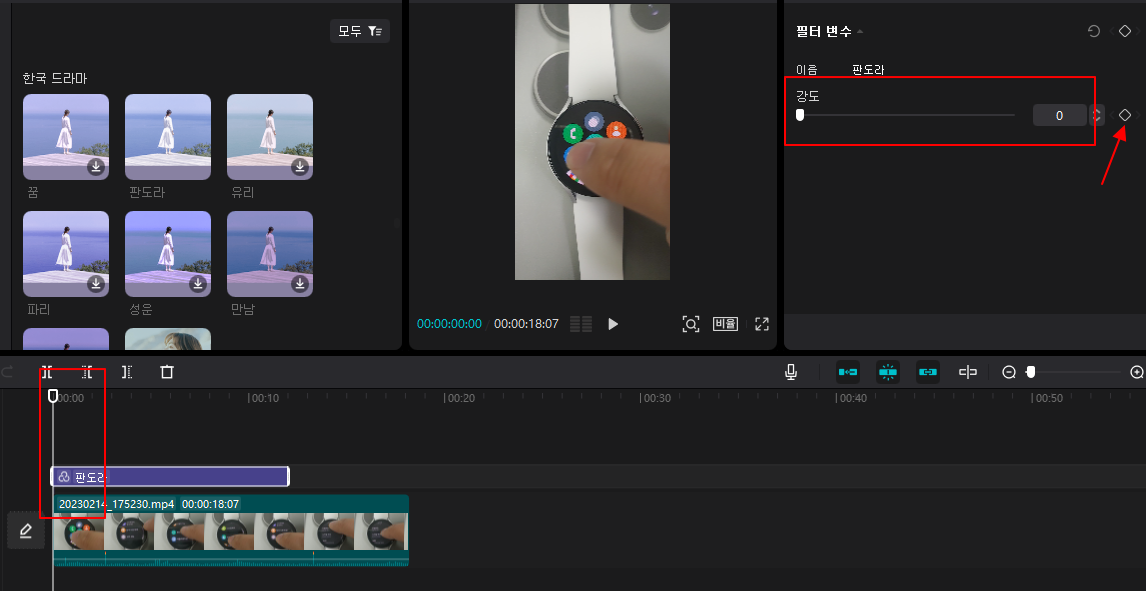Screen dimensions: 1146x591
Task: Download the 꿈 filter
Action: (x=96, y=167)
